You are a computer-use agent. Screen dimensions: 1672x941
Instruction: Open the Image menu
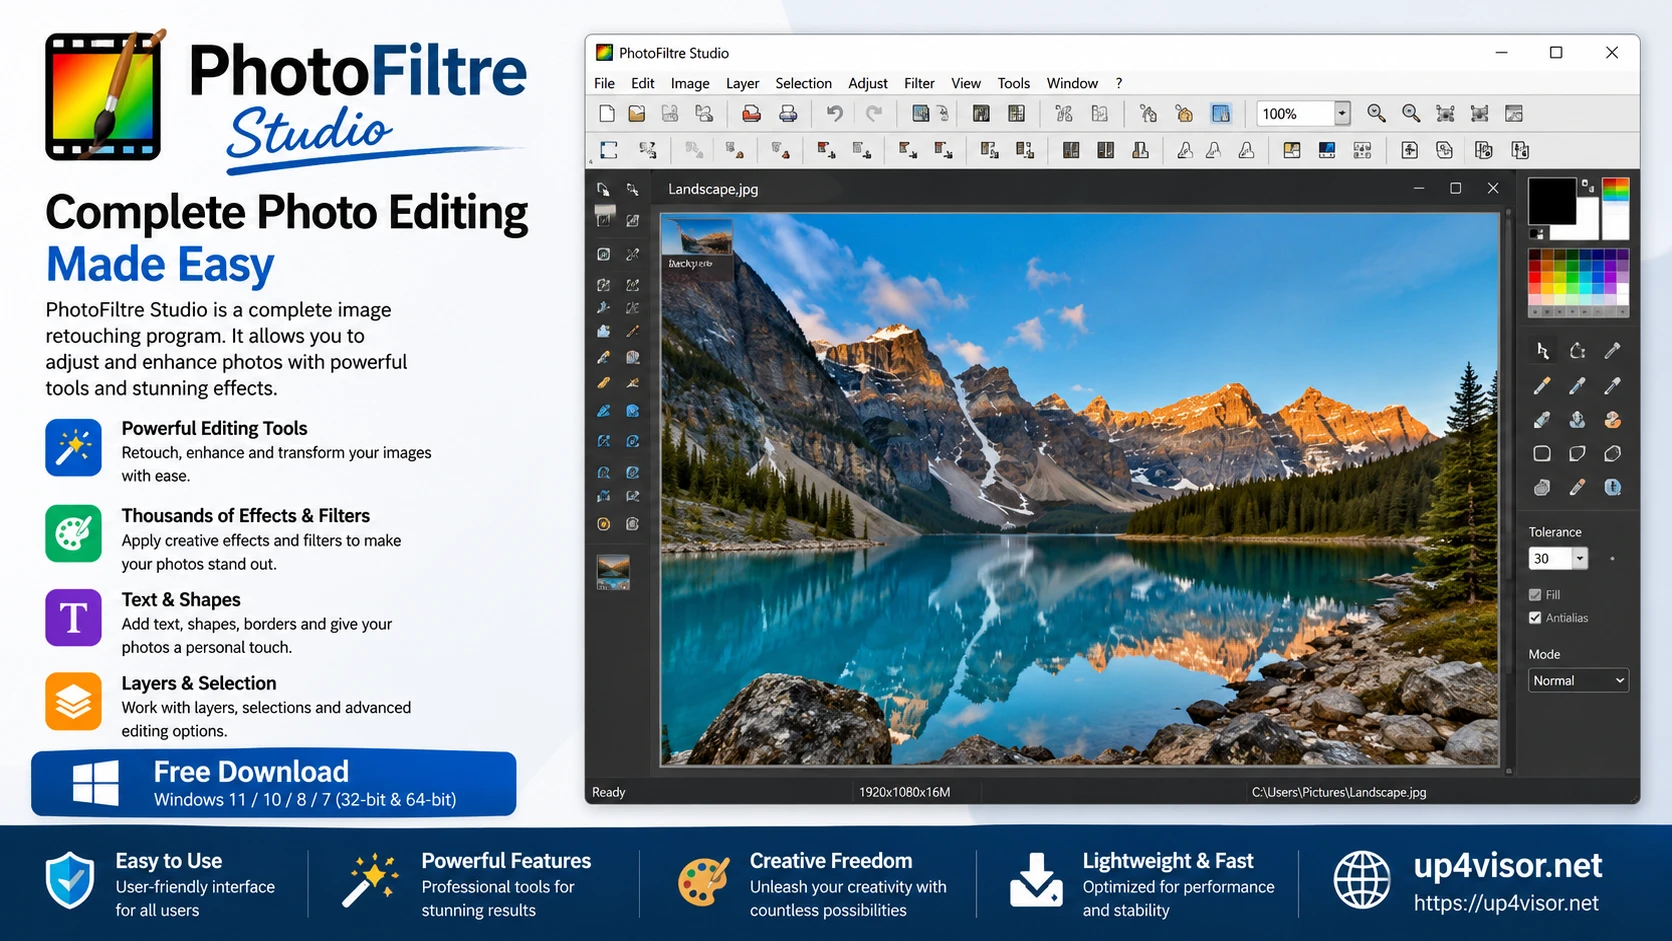point(690,83)
